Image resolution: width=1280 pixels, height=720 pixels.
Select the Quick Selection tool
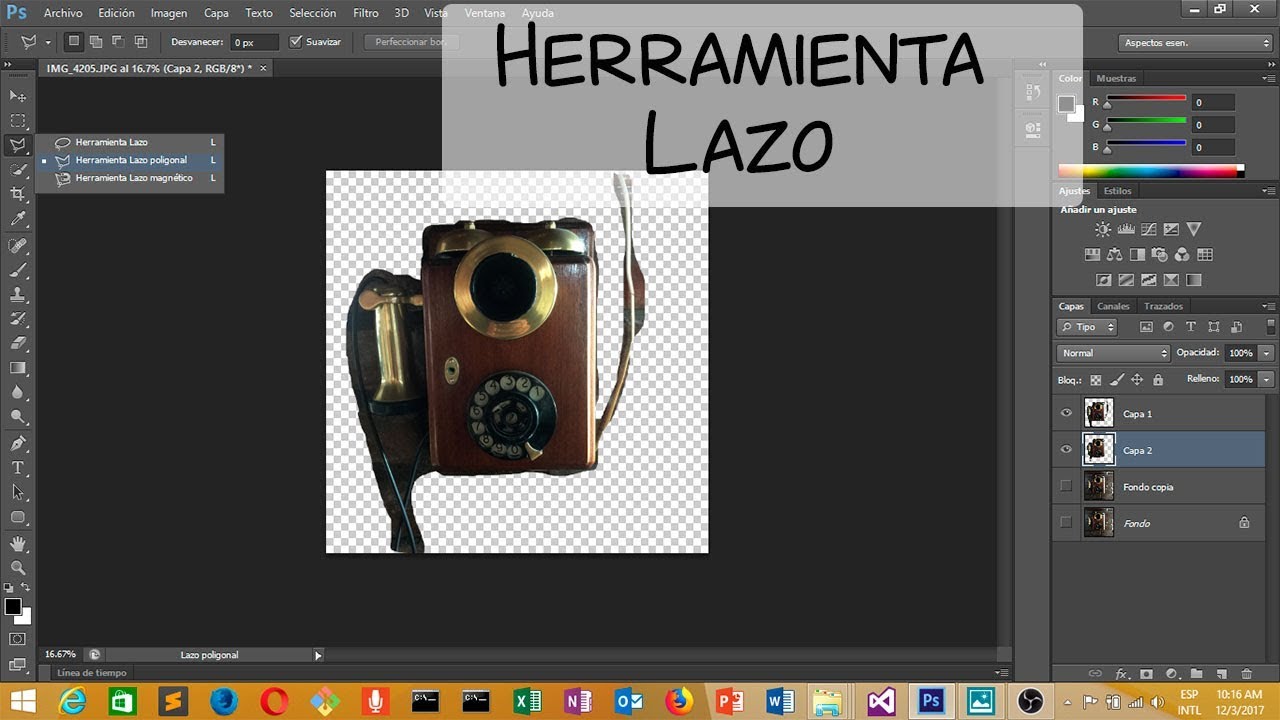[x=18, y=170]
